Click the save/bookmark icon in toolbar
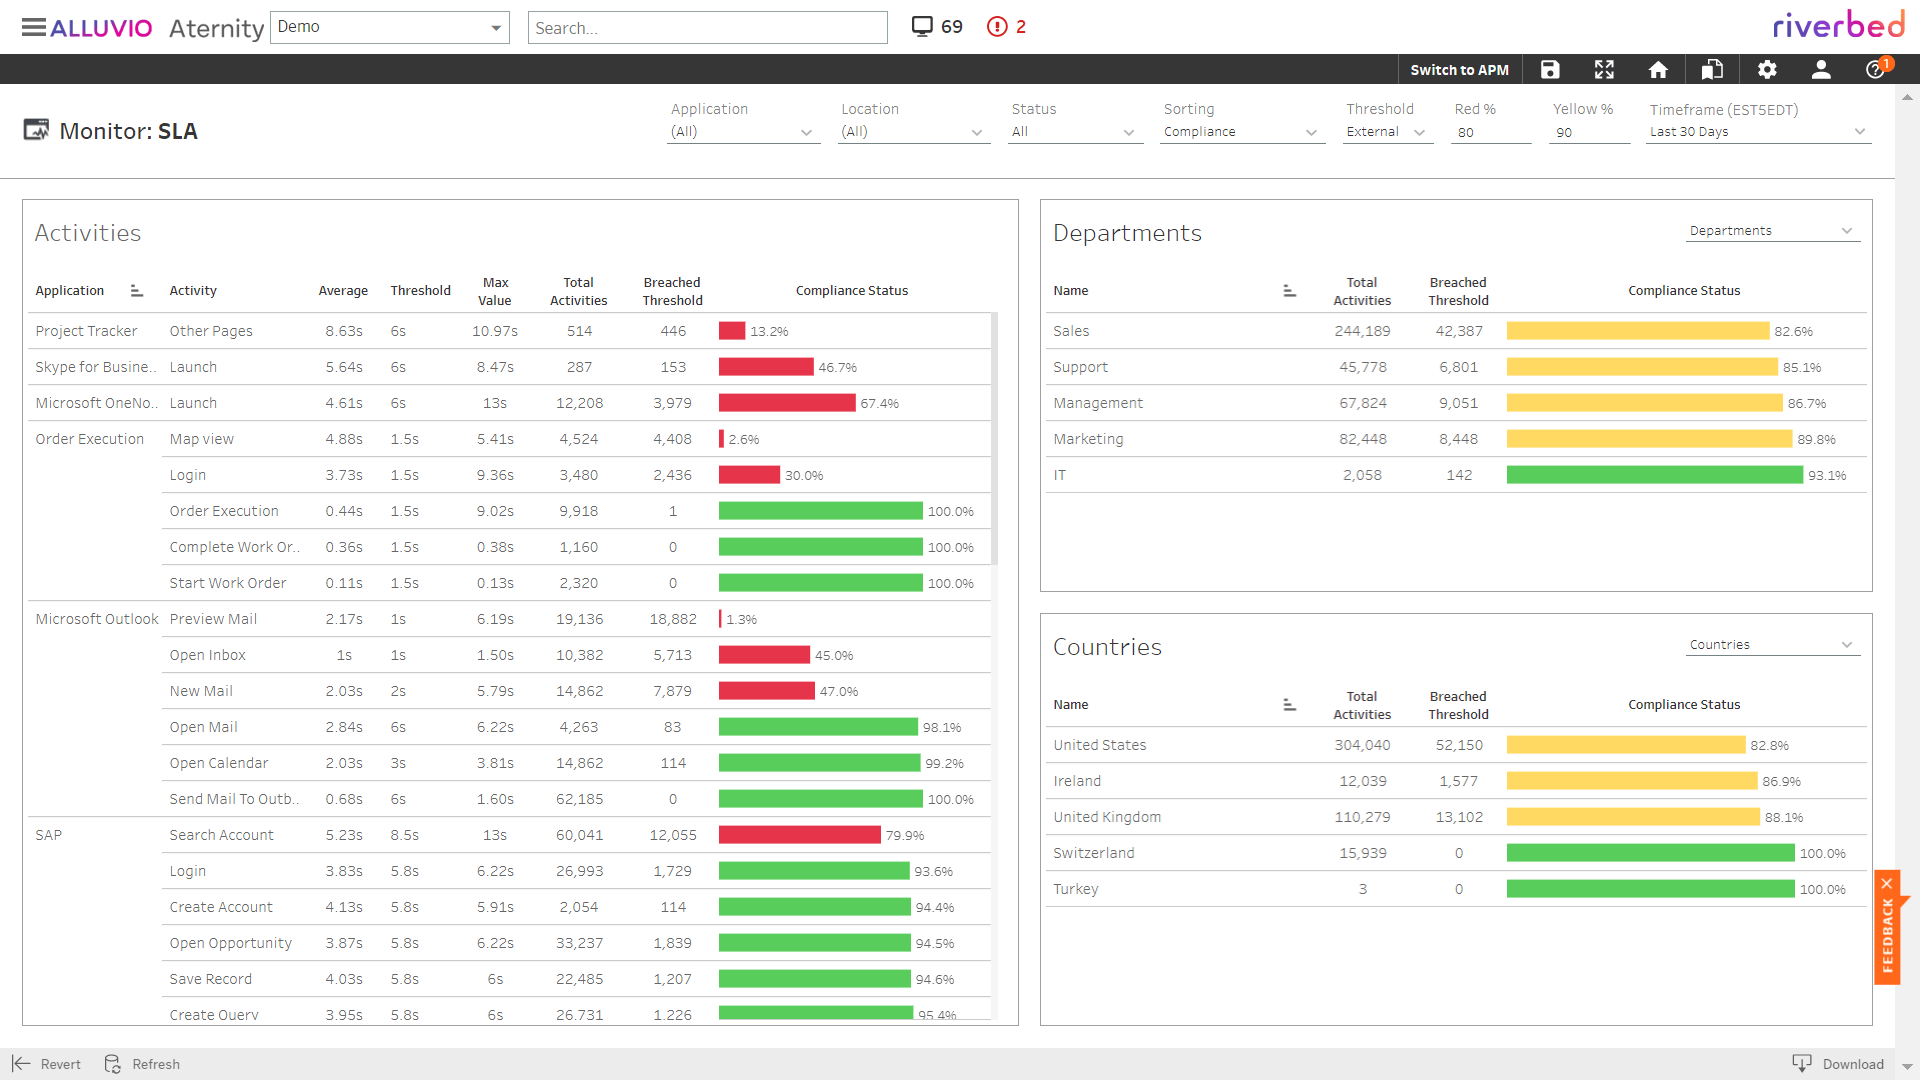 click(1551, 69)
